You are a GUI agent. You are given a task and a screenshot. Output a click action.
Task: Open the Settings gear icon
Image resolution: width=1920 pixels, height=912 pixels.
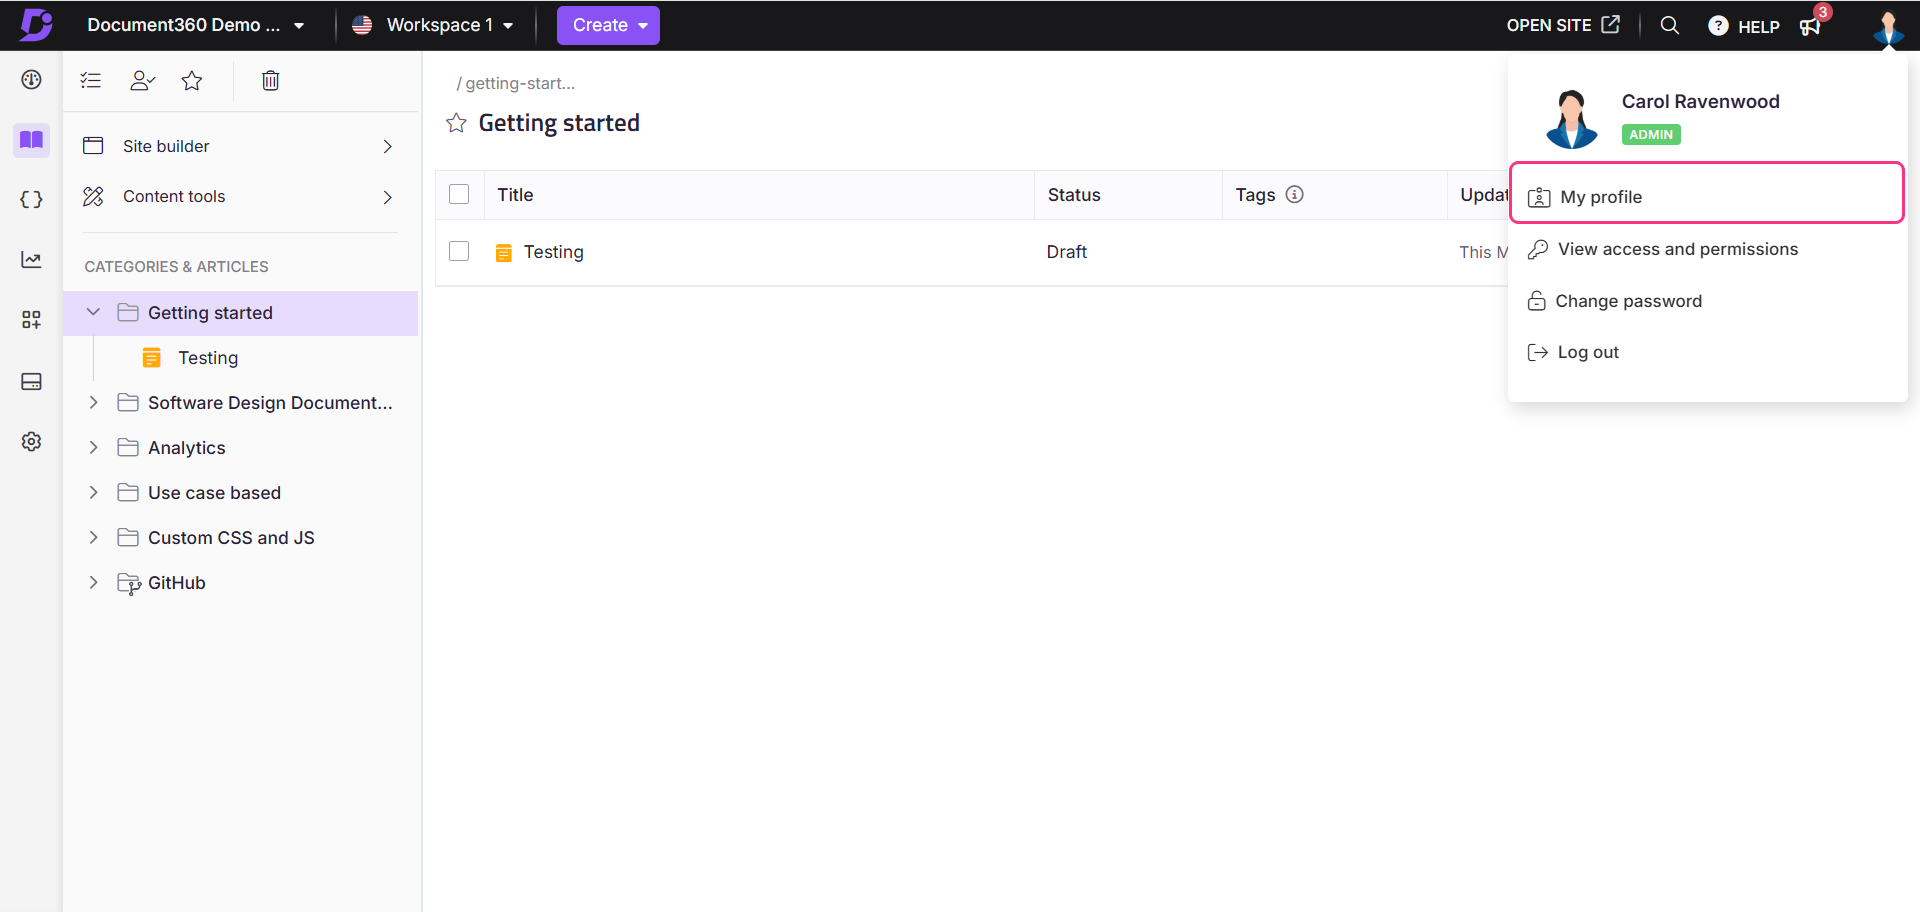[x=31, y=441]
